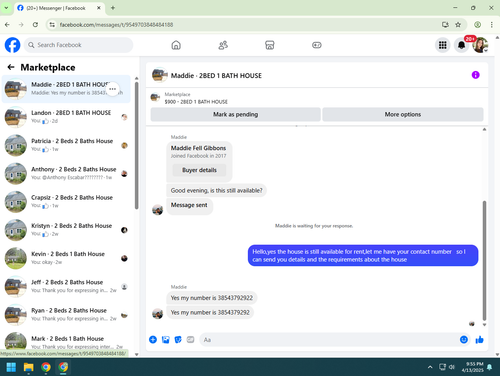Choose a GIF icon in composer
Viewport: 500px width, 376px height.
[x=190, y=340]
